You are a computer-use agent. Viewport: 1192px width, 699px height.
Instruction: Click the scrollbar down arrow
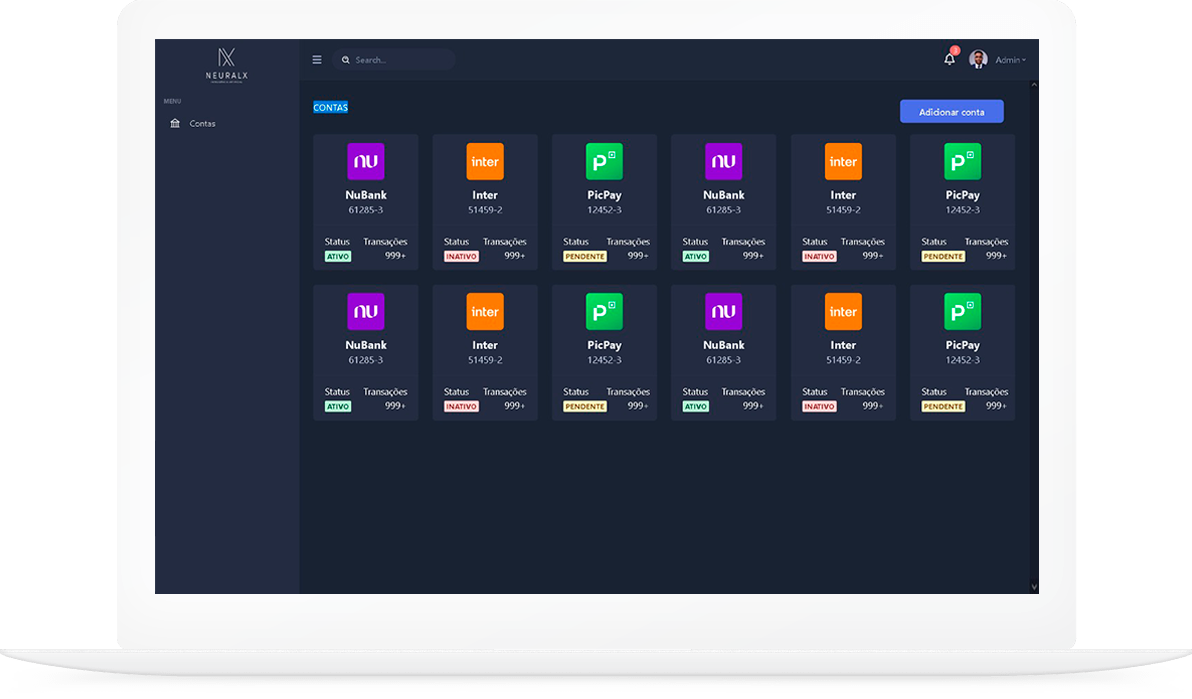[1034, 586]
